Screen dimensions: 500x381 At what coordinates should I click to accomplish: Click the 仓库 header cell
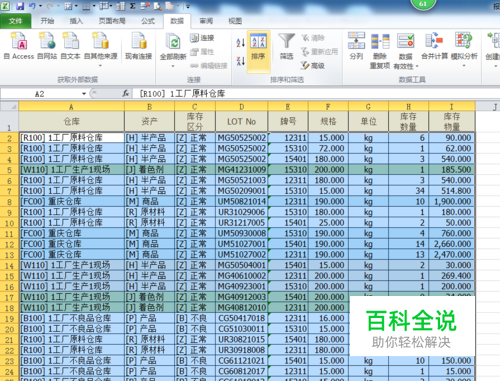tap(71, 121)
